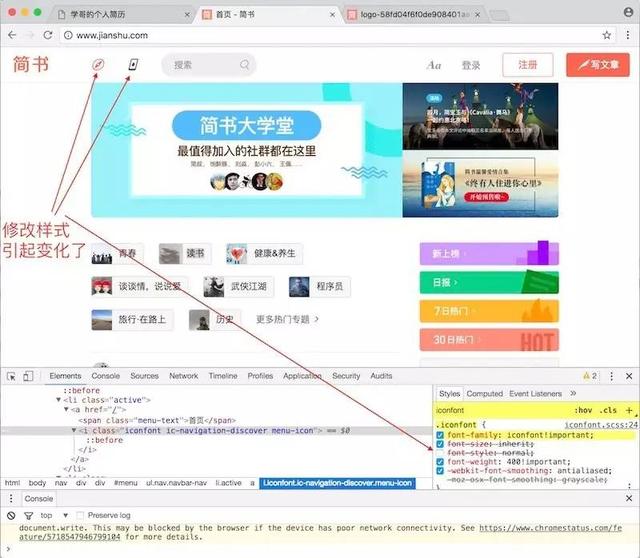Clear console with the ban icon
The height and width of the screenshot is (558, 640).
(11, 516)
